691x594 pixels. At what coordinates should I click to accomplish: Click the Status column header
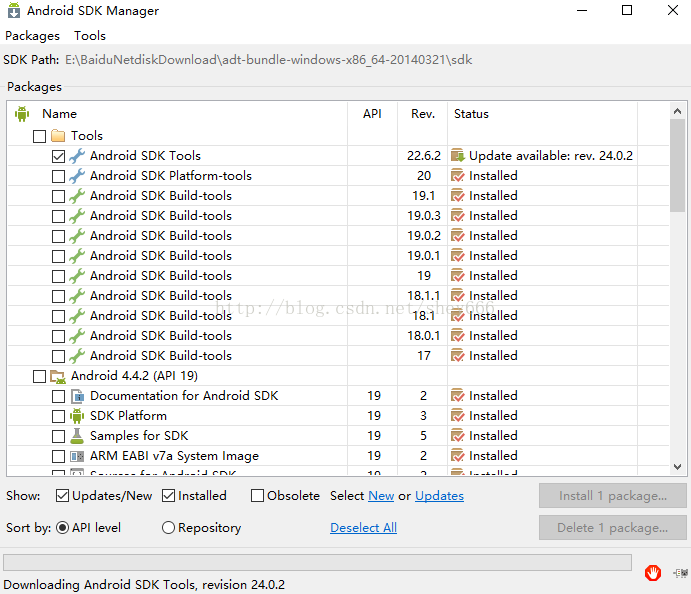tap(472, 114)
